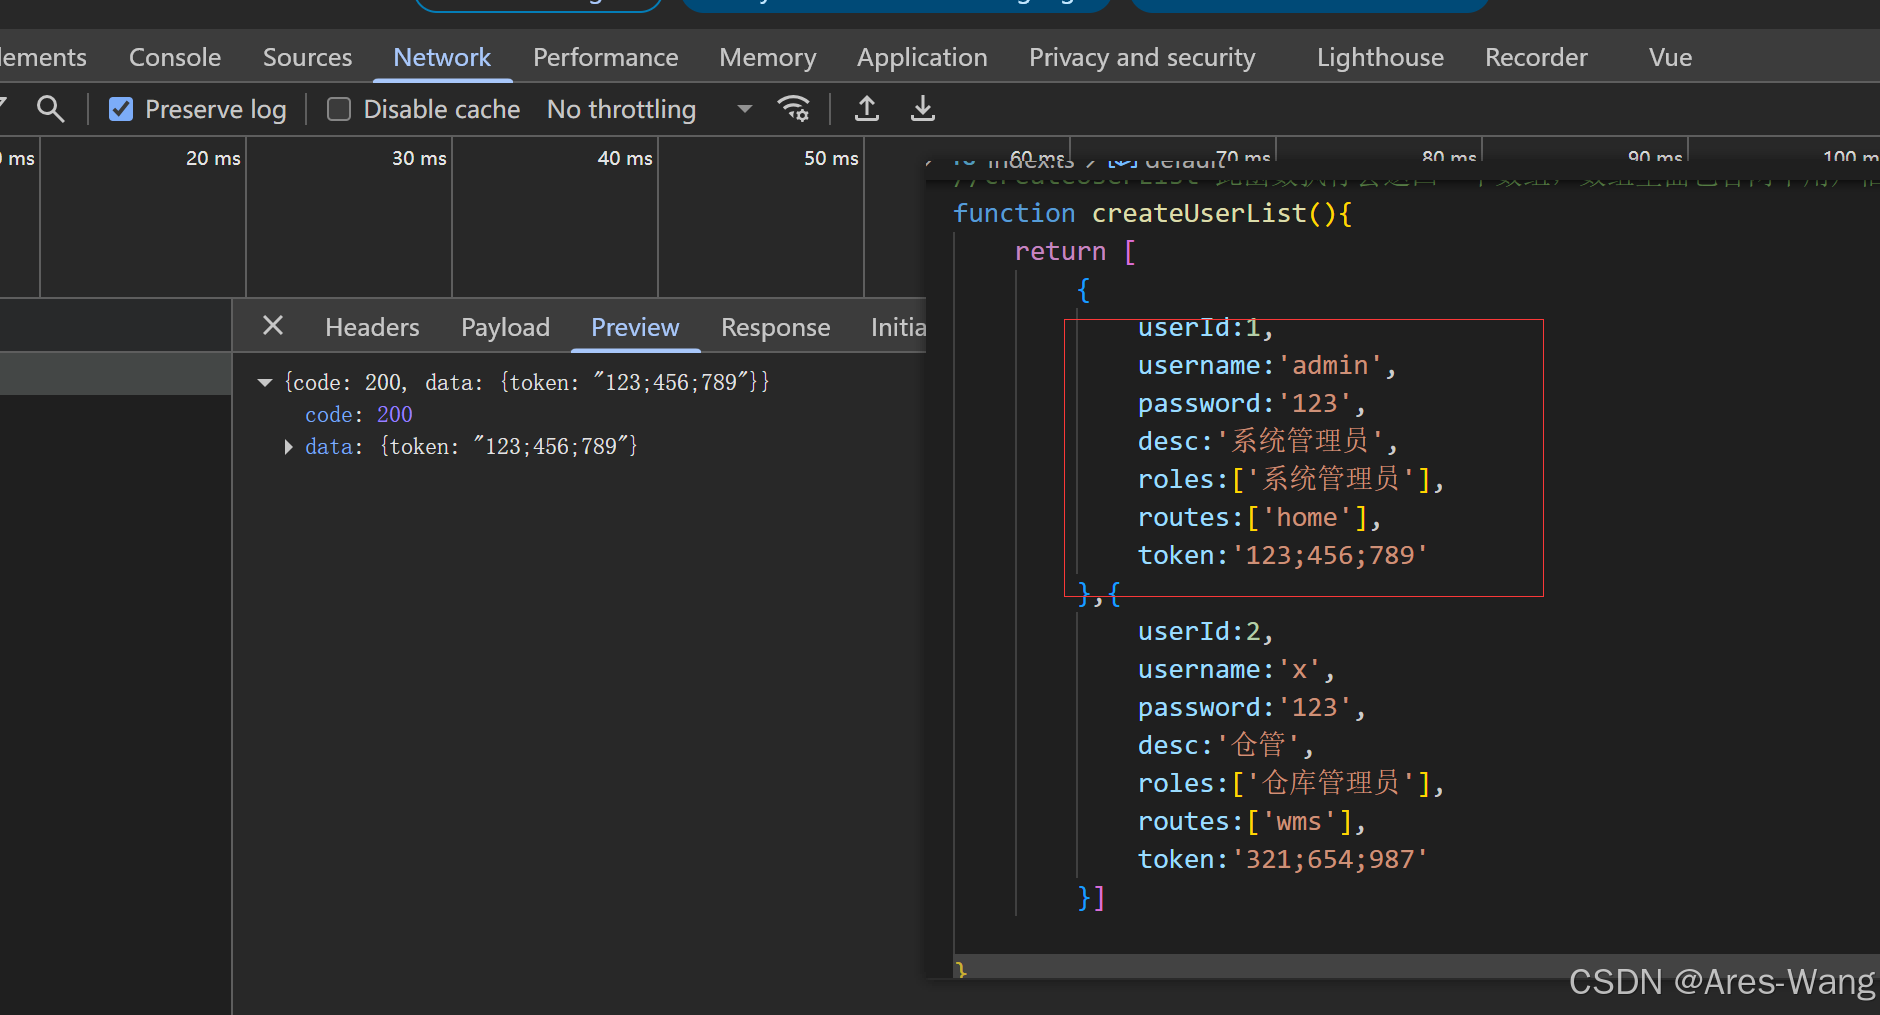Switch to the Console tab
The height and width of the screenshot is (1015, 1880).
point(175,57)
